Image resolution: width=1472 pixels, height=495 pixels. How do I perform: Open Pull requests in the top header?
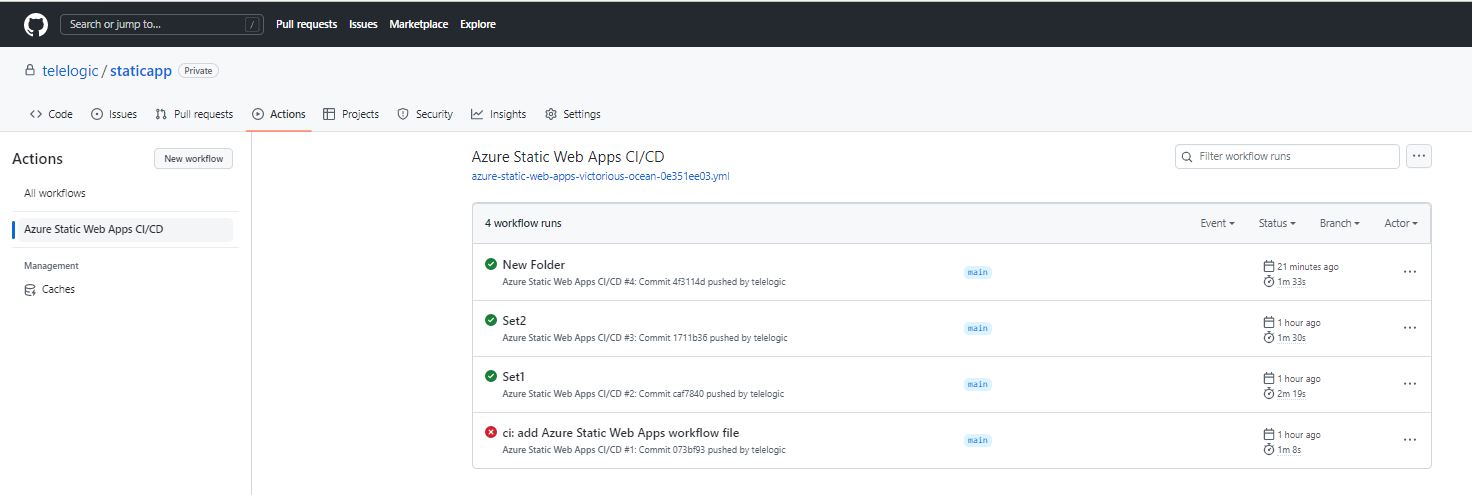[306, 24]
